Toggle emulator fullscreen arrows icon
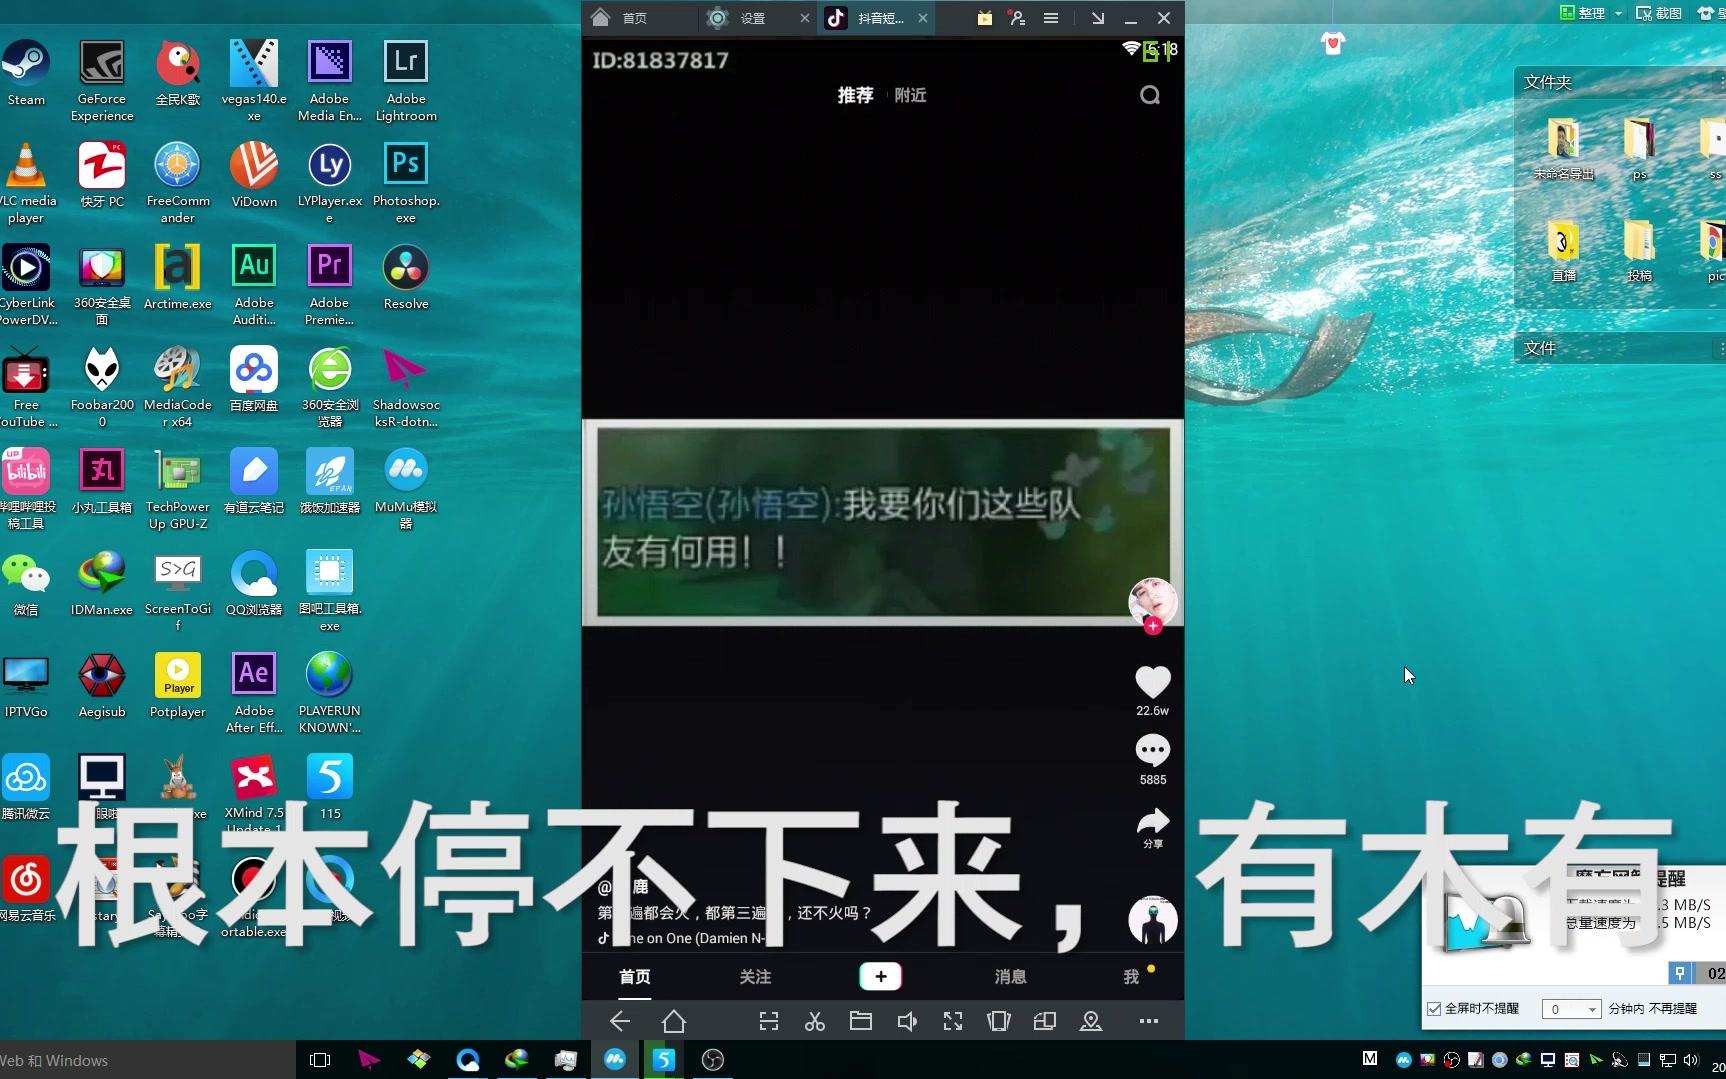Image resolution: width=1726 pixels, height=1079 pixels. (953, 1021)
